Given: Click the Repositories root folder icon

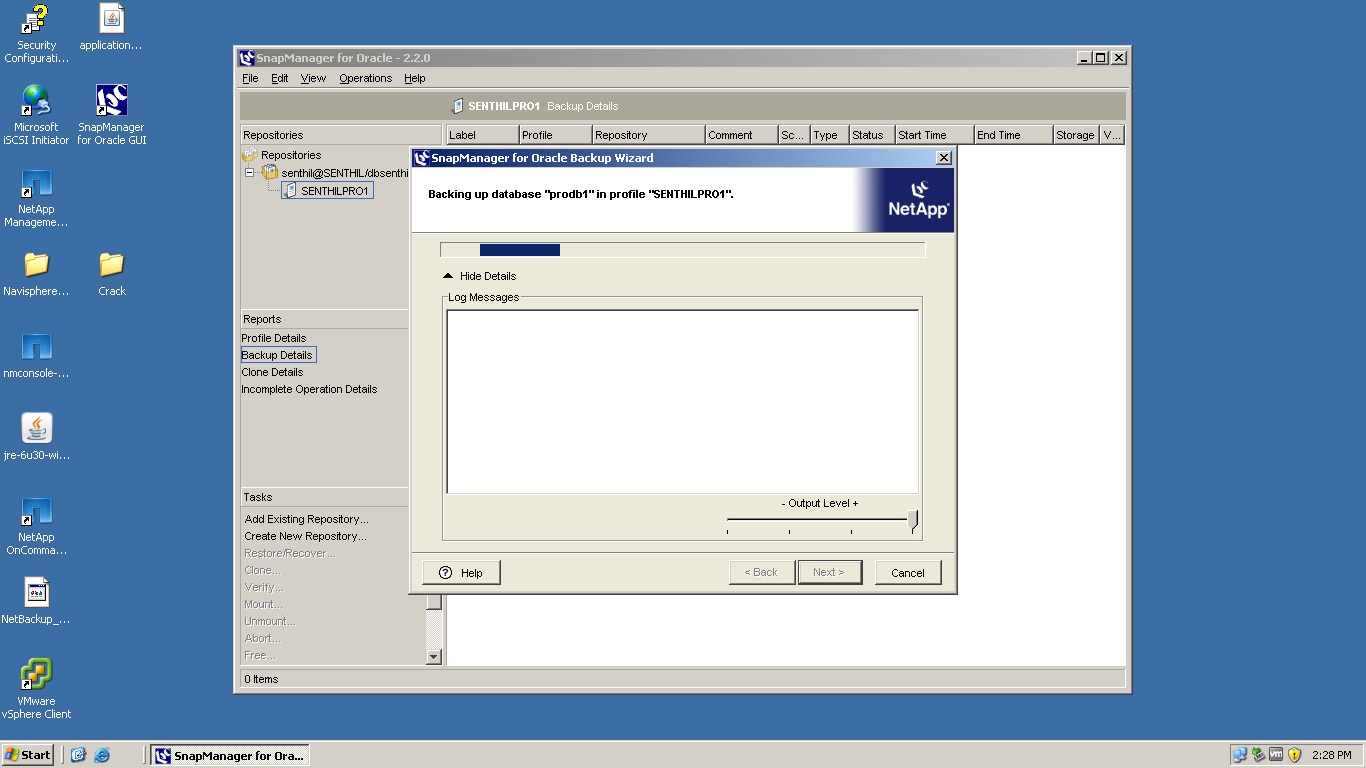Looking at the screenshot, I should (x=249, y=155).
